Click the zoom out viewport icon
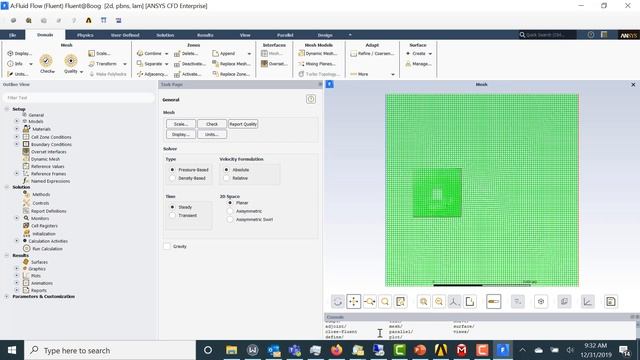Image resolution: width=640 pixels, height=360 pixels. [439, 302]
